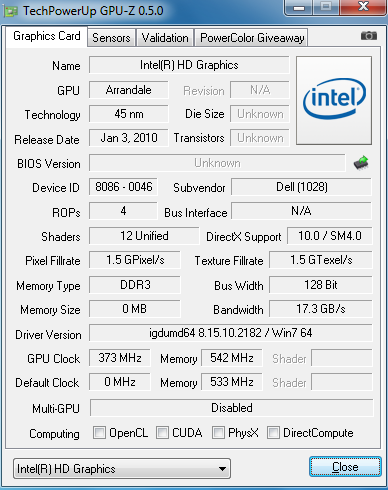Click the Close button
Viewport: 388px width, 490px height.
[345, 467]
